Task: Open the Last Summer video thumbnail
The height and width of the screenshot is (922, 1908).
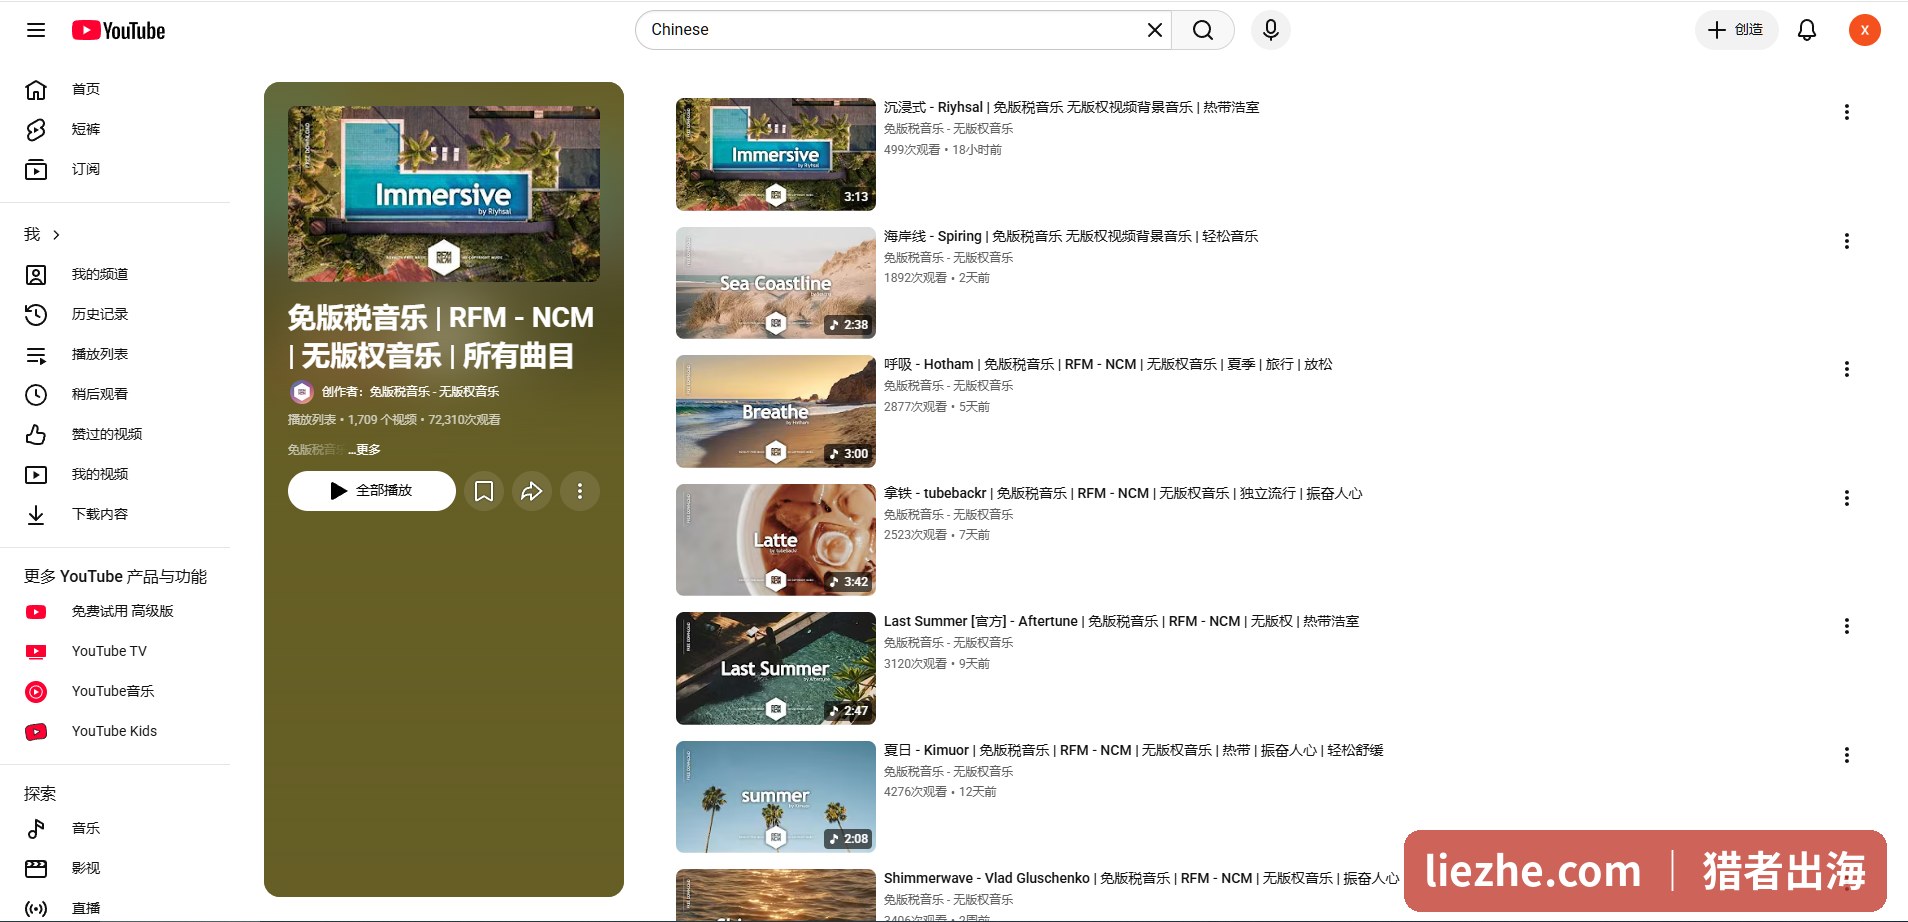Action: pyautogui.click(x=776, y=668)
